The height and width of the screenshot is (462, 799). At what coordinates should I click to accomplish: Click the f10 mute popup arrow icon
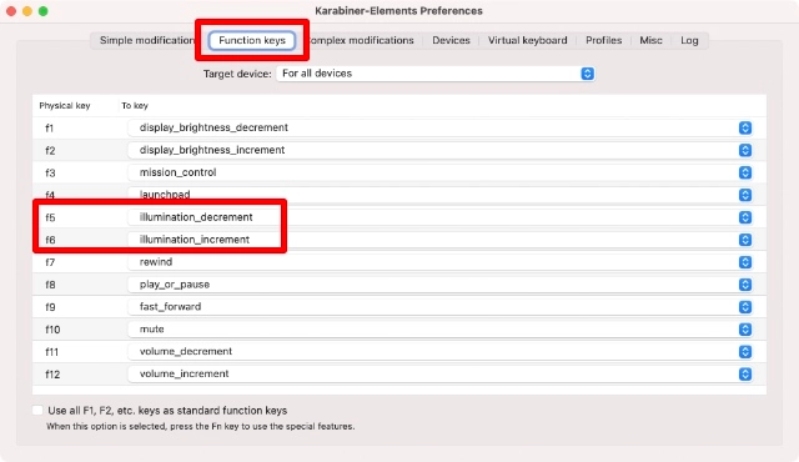pyautogui.click(x=744, y=329)
